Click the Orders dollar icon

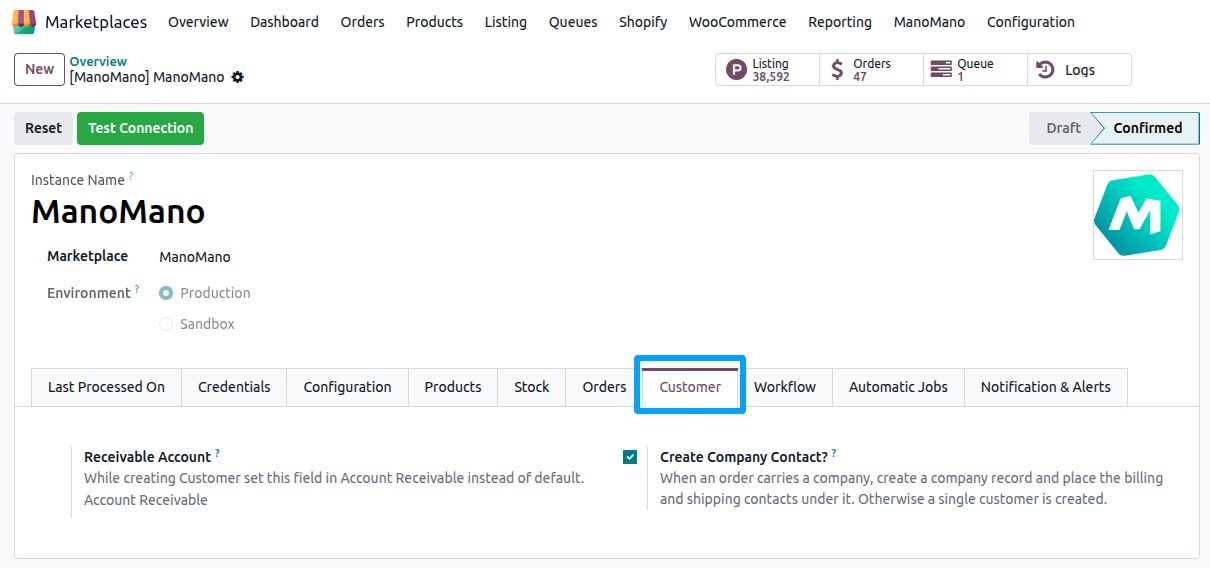tap(838, 70)
